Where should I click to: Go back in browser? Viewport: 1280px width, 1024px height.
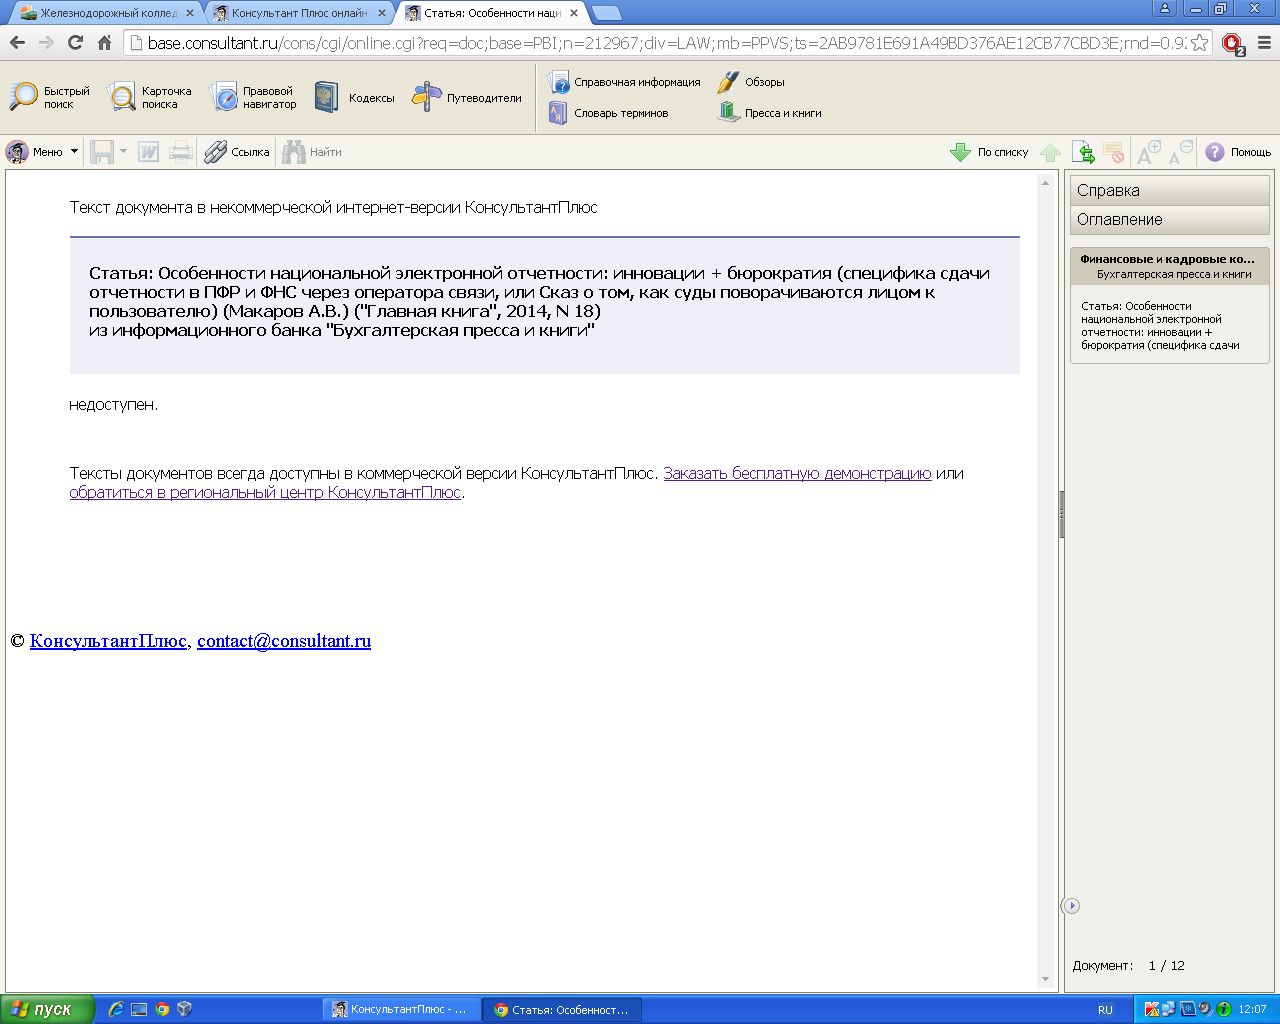(x=17, y=42)
